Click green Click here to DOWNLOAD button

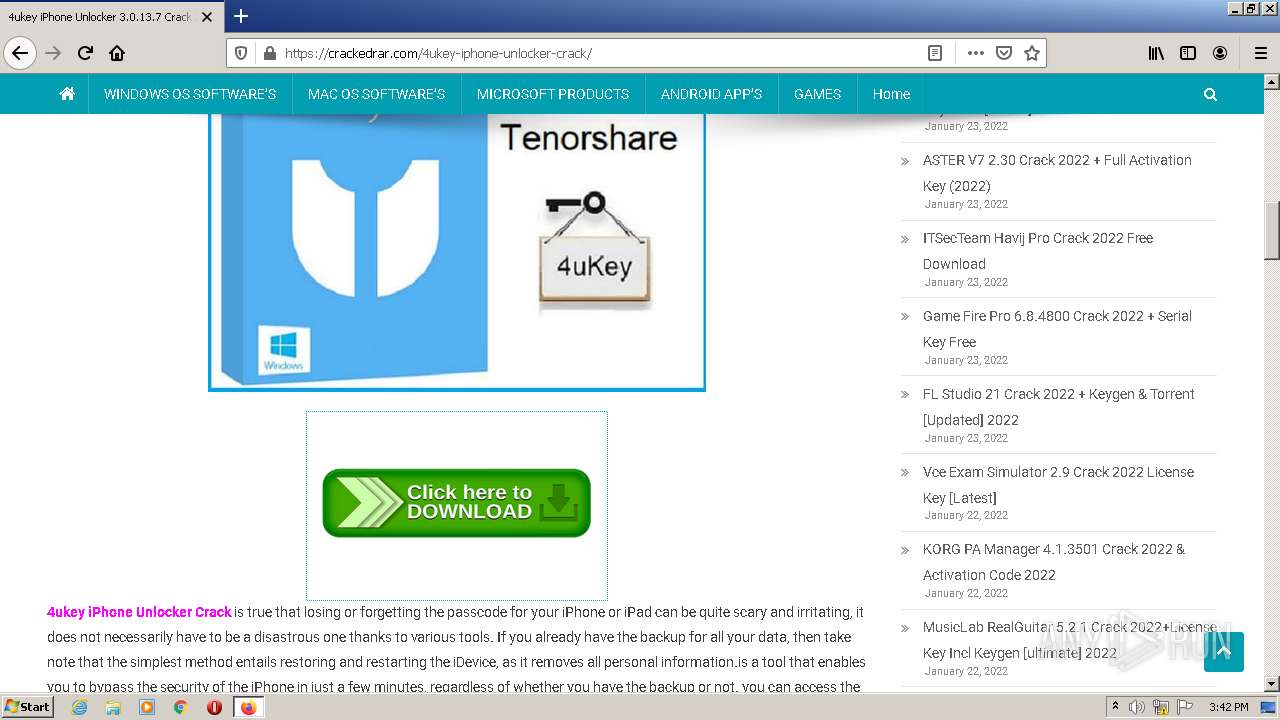(457, 503)
